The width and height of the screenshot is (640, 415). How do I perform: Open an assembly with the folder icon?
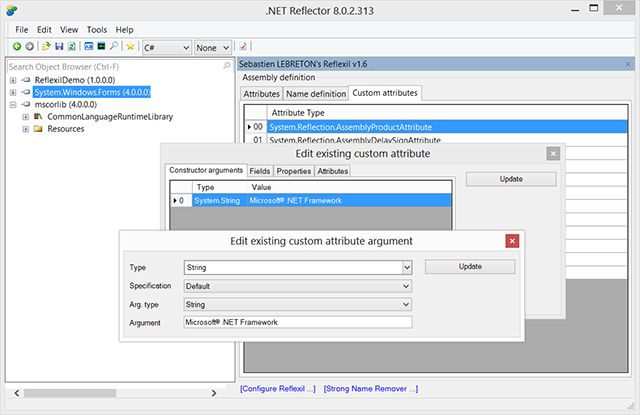[x=46, y=47]
